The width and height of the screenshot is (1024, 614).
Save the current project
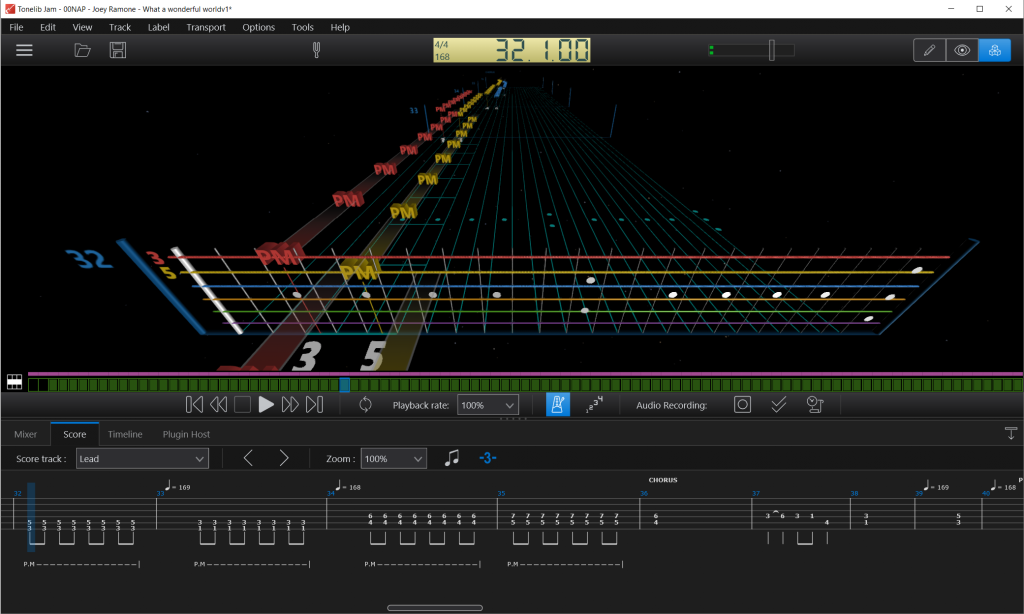(x=117, y=50)
